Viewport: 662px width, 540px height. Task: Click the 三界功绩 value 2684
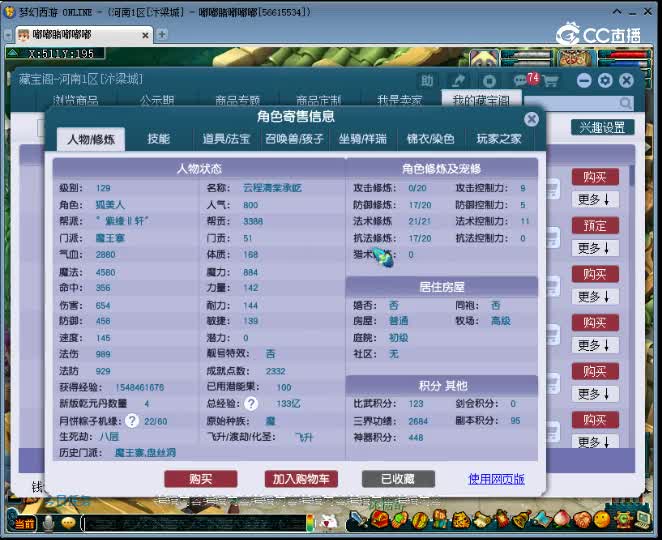pyautogui.click(x=418, y=421)
